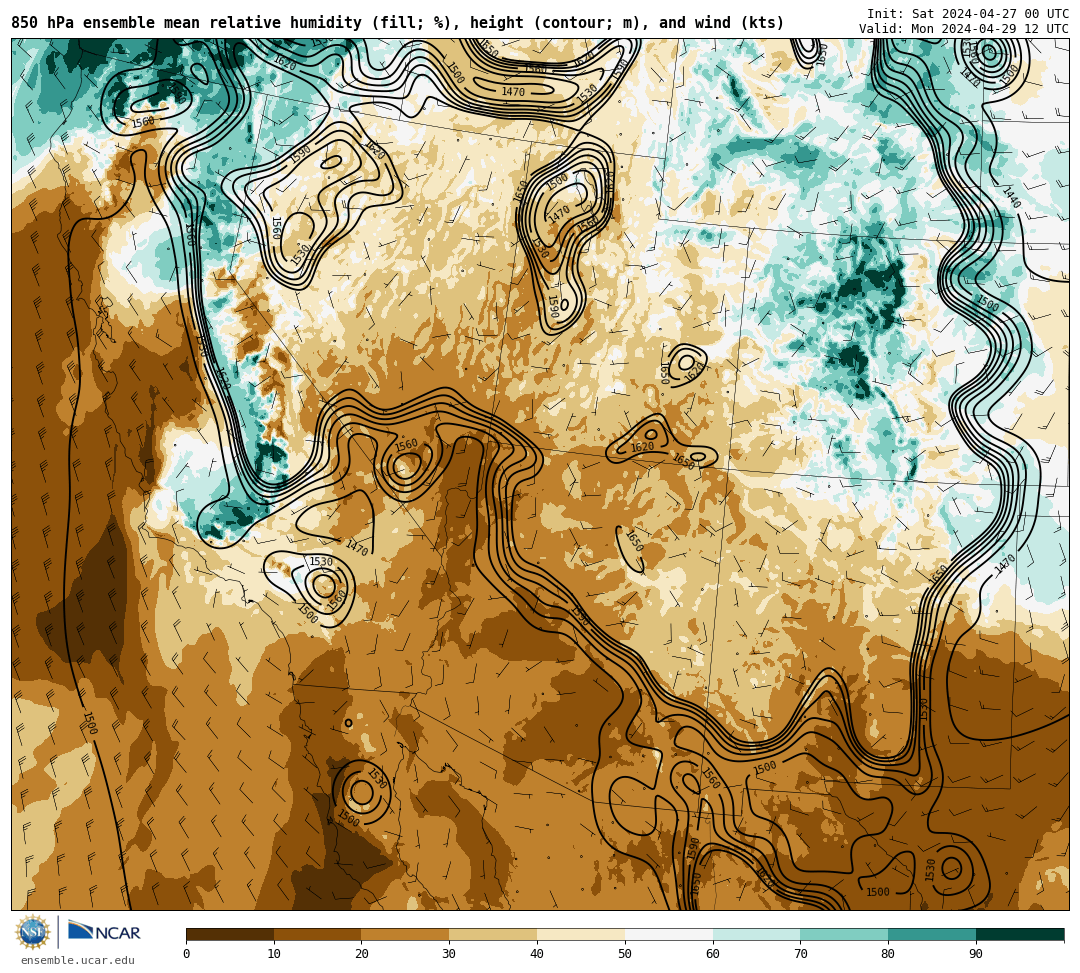Click the Init: Sat 2024-04-27 00 UTC text
1080x973 pixels.
click(x=968, y=14)
